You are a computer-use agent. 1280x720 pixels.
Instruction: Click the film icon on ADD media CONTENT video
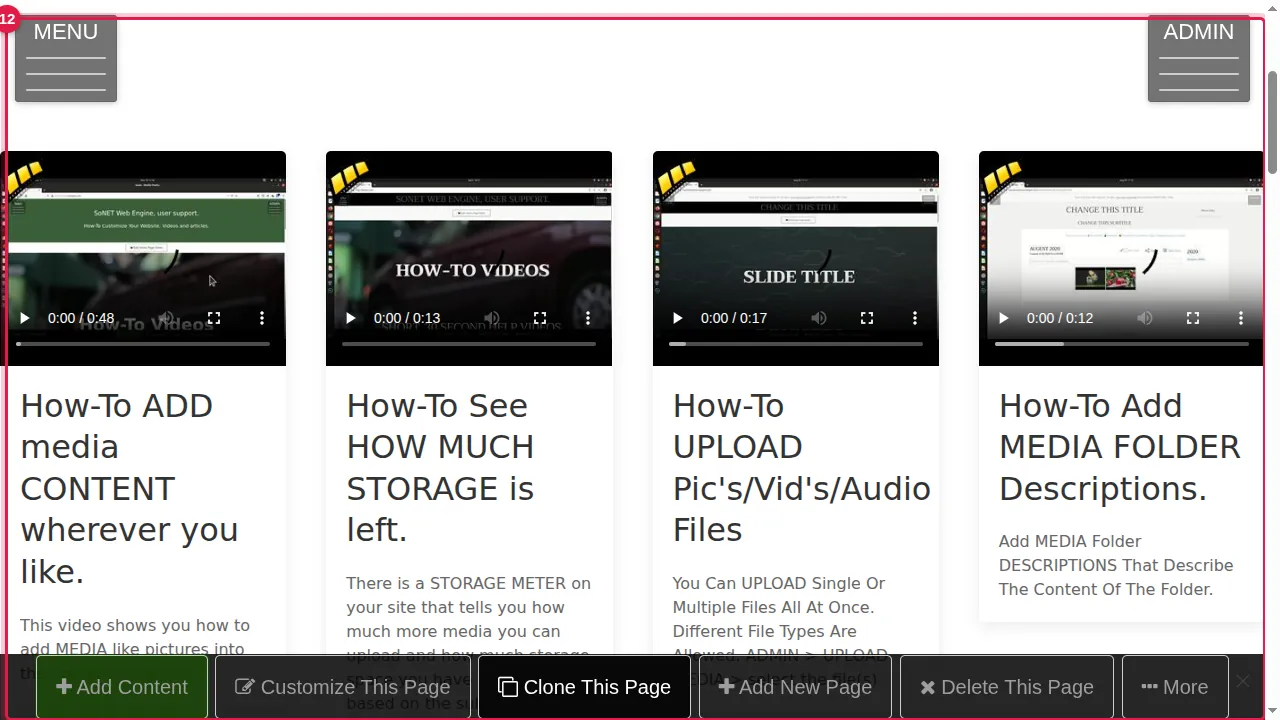(x=25, y=178)
